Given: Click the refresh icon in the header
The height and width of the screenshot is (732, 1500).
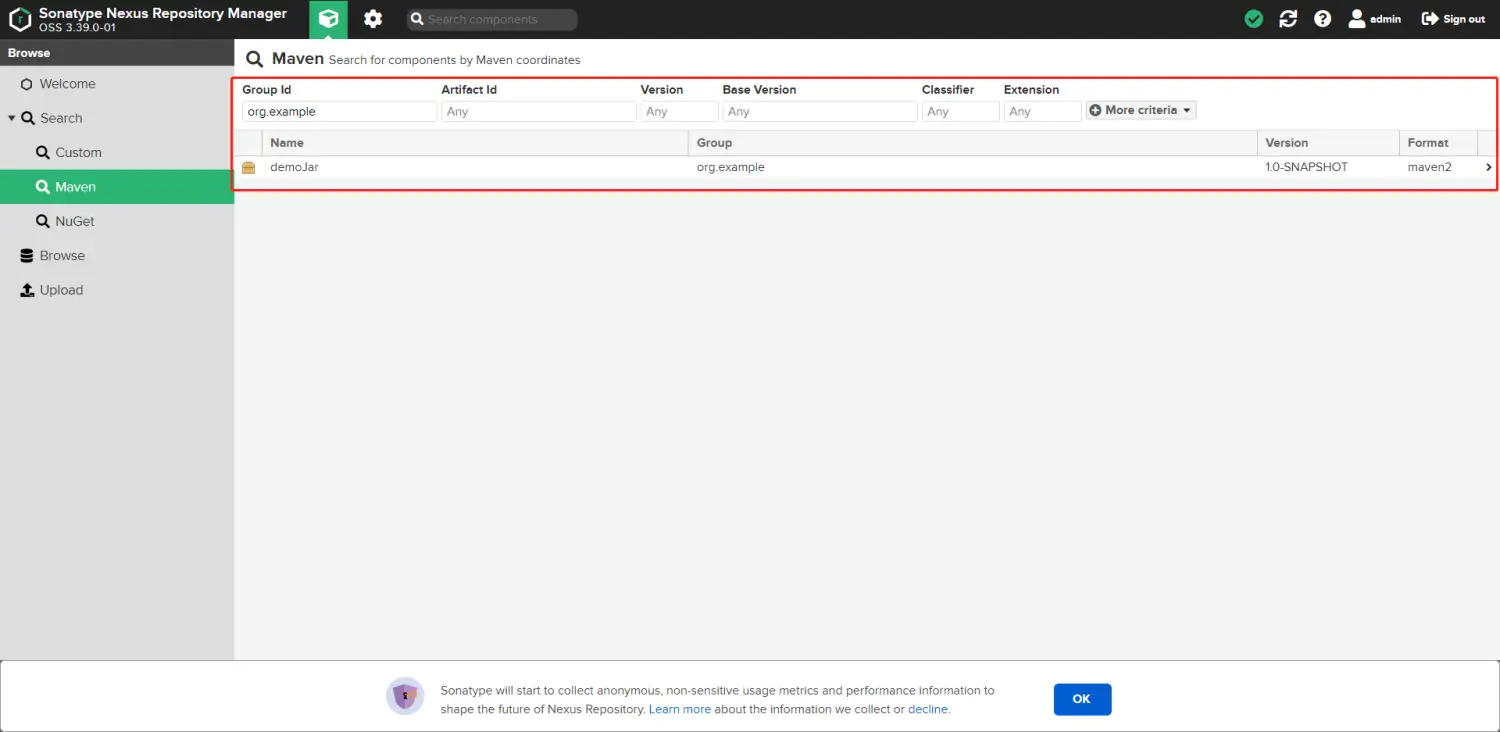Looking at the screenshot, I should tap(1288, 19).
